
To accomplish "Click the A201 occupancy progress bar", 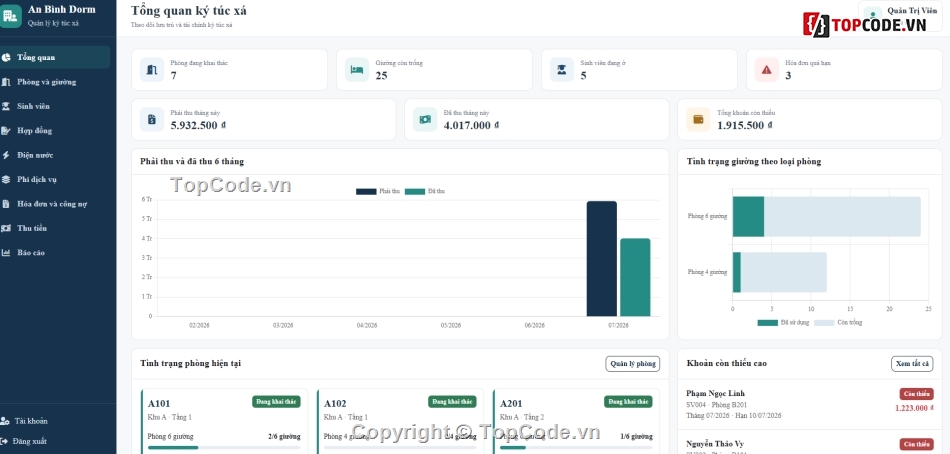I will pos(576,447).
